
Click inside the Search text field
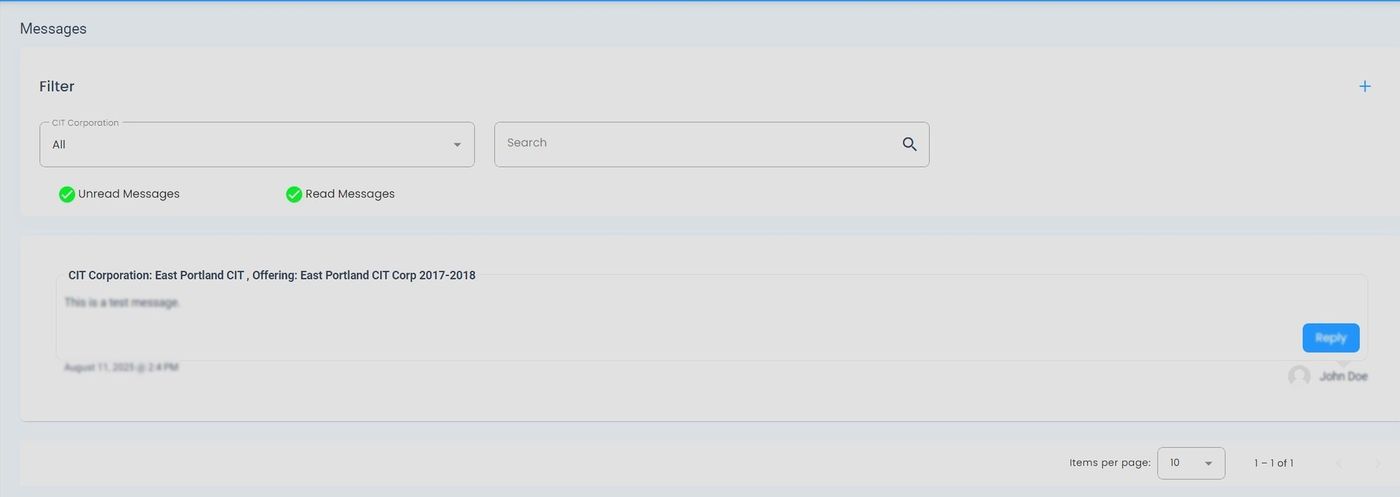point(695,144)
